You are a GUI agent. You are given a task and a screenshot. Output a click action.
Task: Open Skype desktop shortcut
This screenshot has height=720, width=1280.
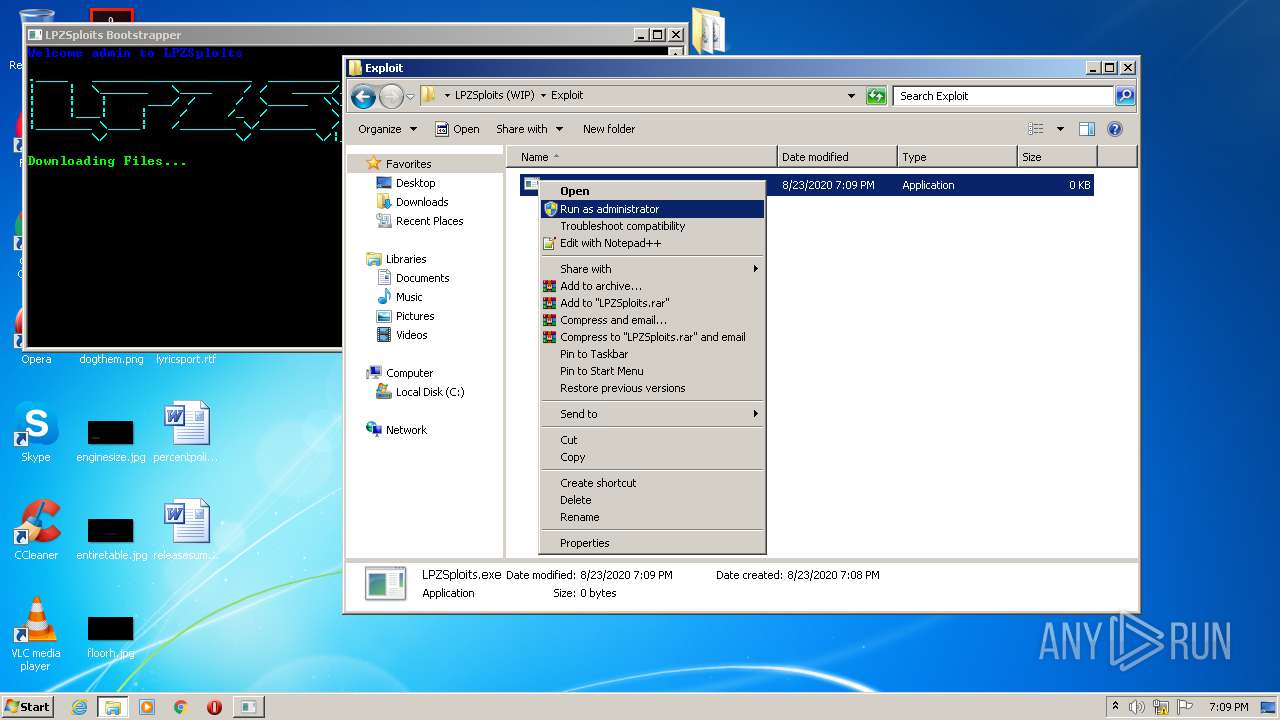point(36,432)
